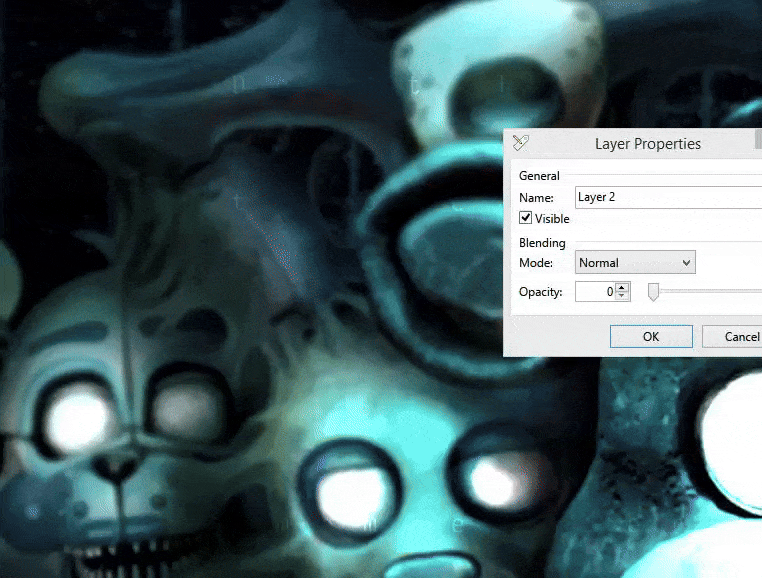Increase opacity with the up arrow

622,287
